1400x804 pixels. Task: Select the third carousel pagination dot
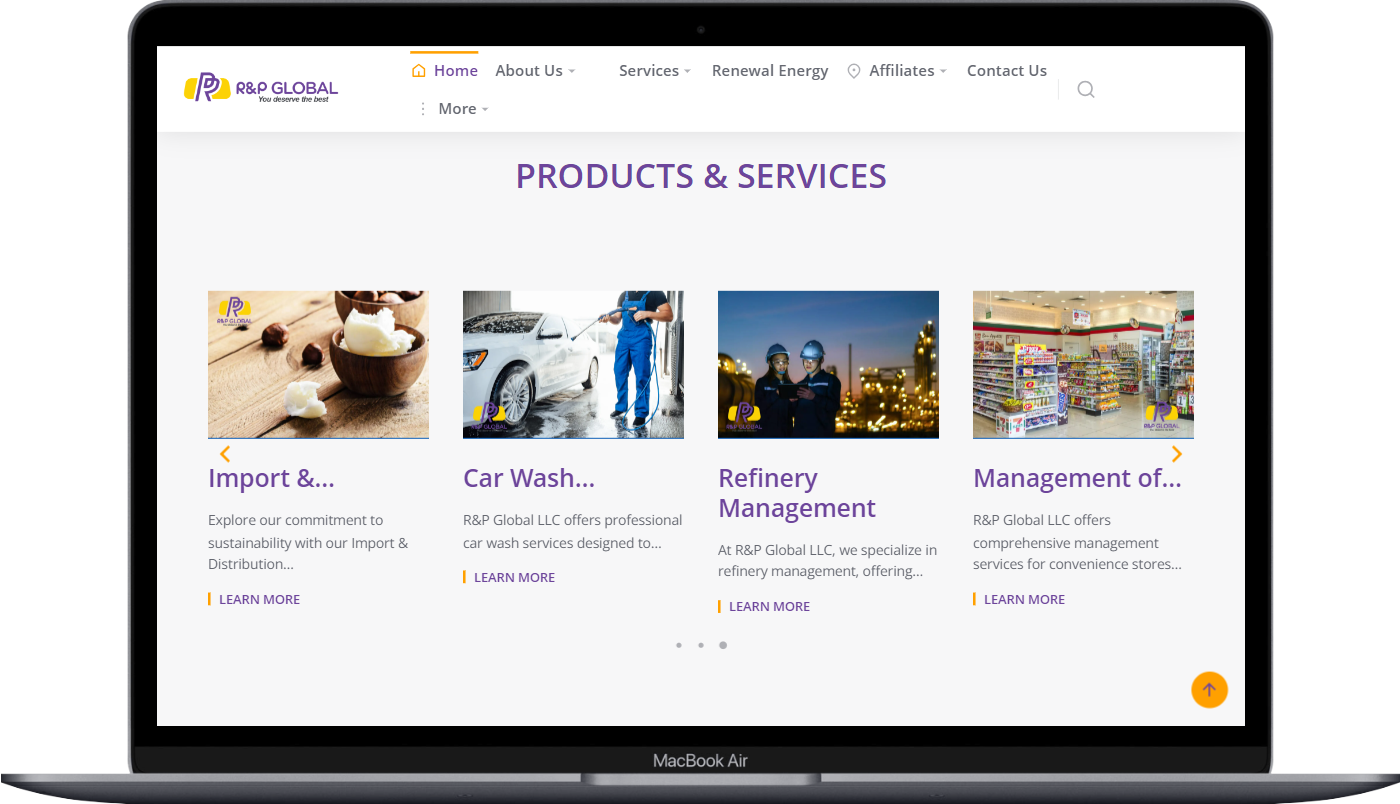723,645
